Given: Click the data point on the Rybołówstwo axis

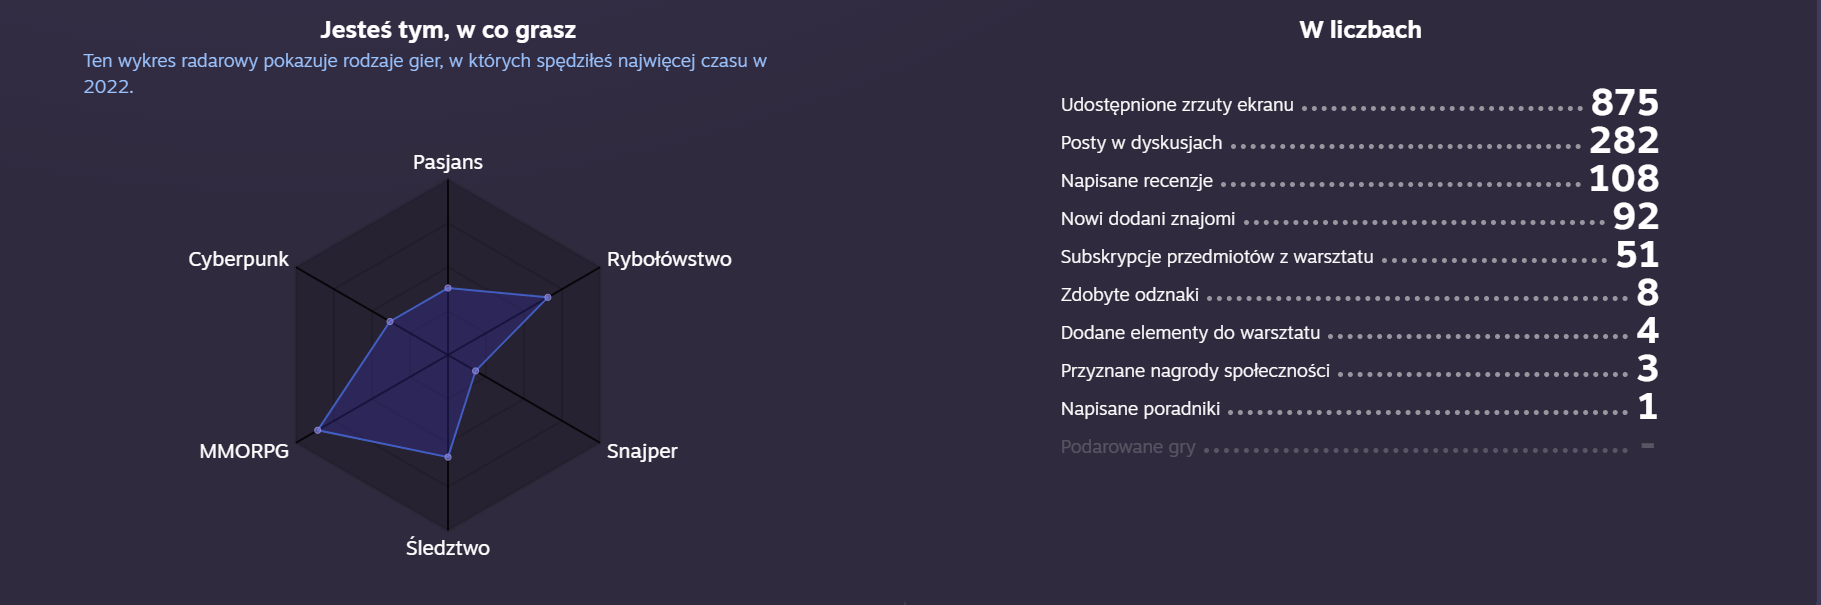Looking at the screenshot, I should (x=548, y=297).
